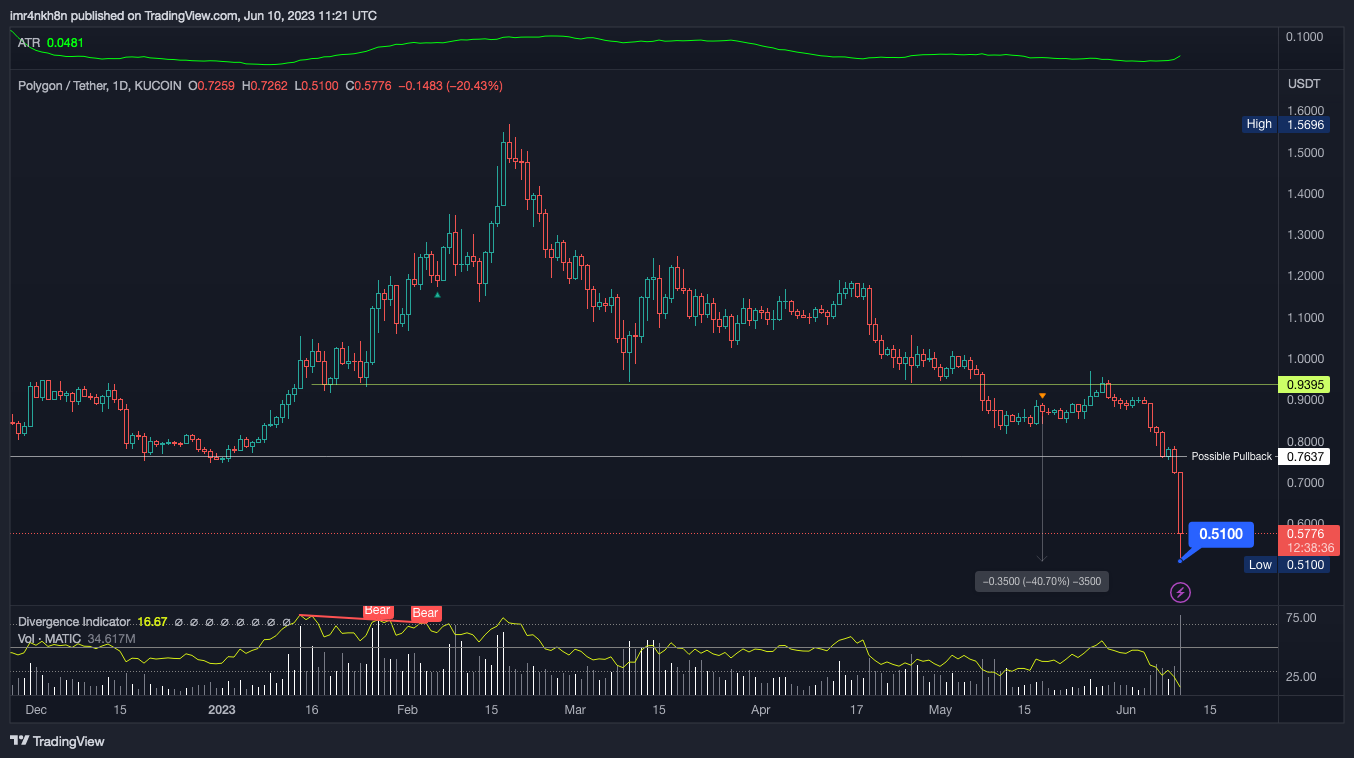
Task: Click the change −0.1483 (−20.43%)
Action: pos(450,86)
